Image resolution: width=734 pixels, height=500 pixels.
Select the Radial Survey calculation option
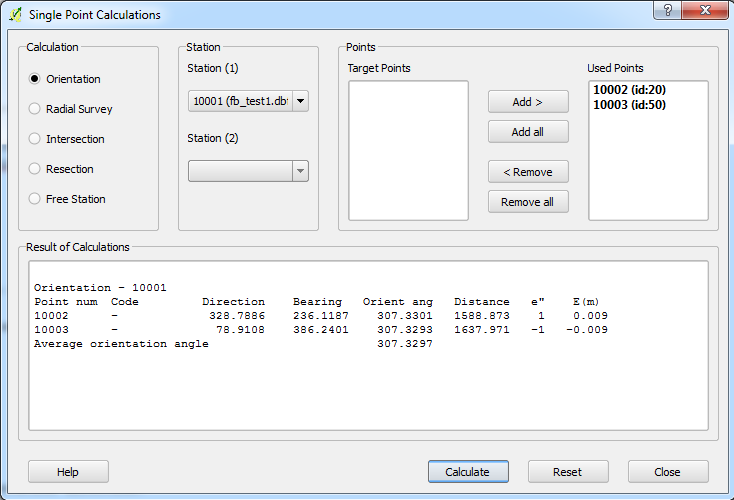coord(36,109)
